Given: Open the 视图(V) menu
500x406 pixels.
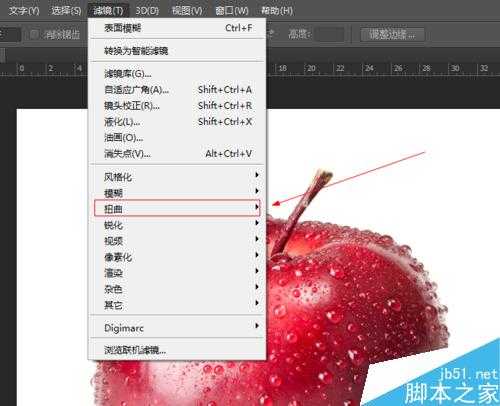Looking at the screenshot, I should coord(187,11).
